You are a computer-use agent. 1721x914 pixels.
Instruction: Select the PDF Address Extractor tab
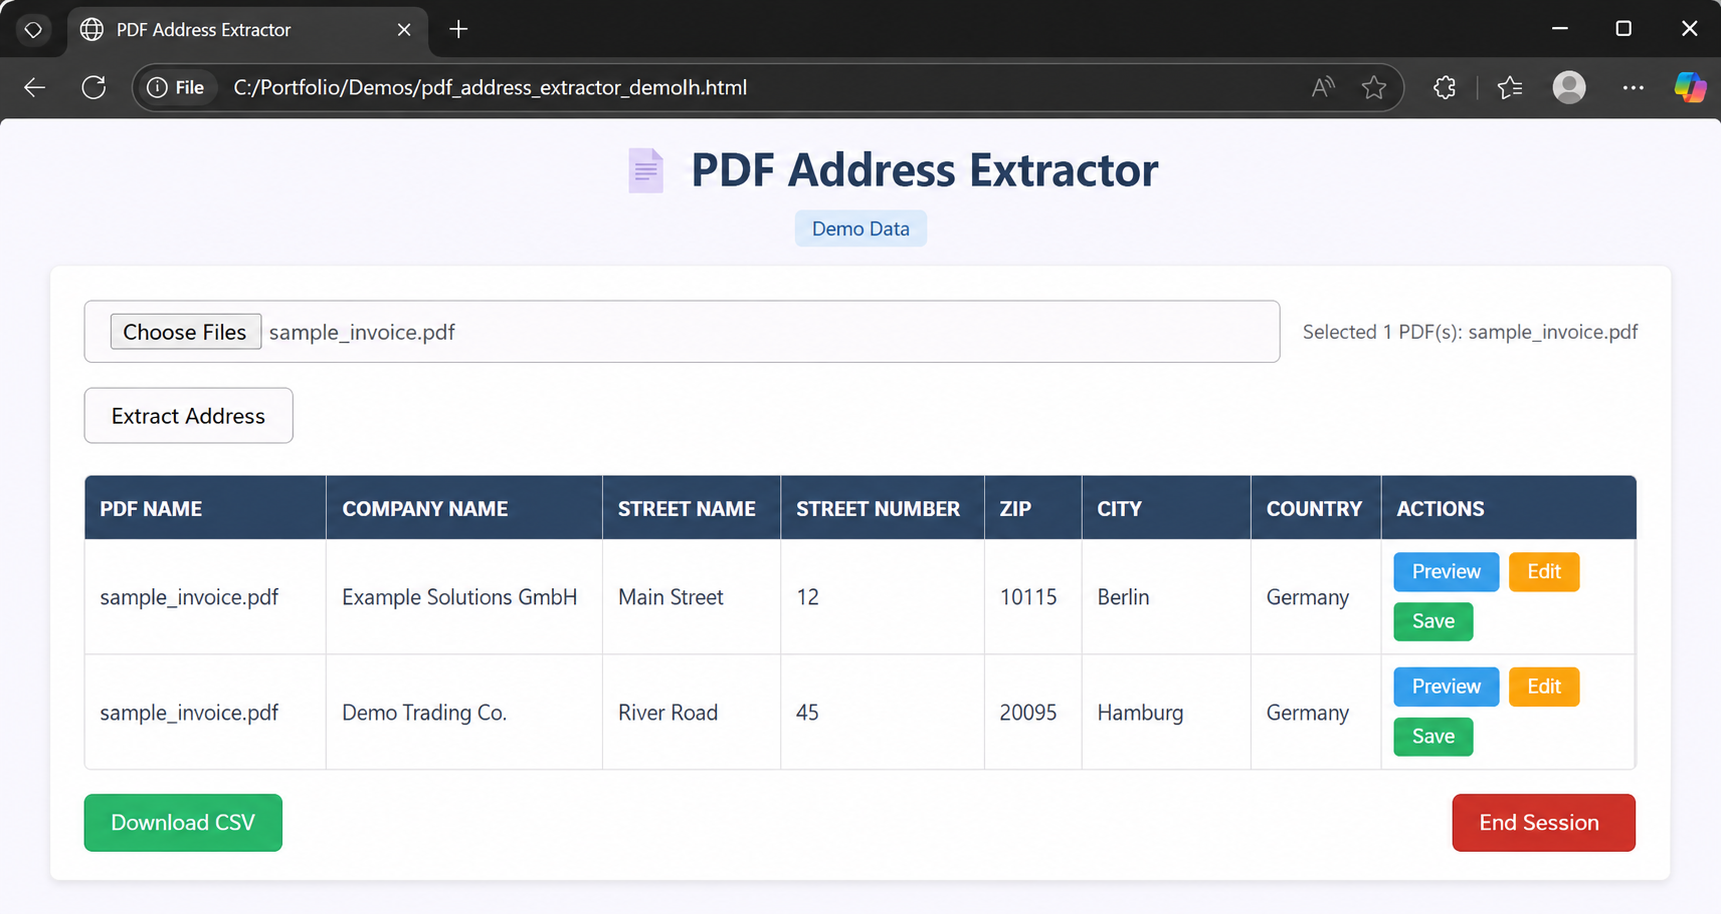click(248, 30)
